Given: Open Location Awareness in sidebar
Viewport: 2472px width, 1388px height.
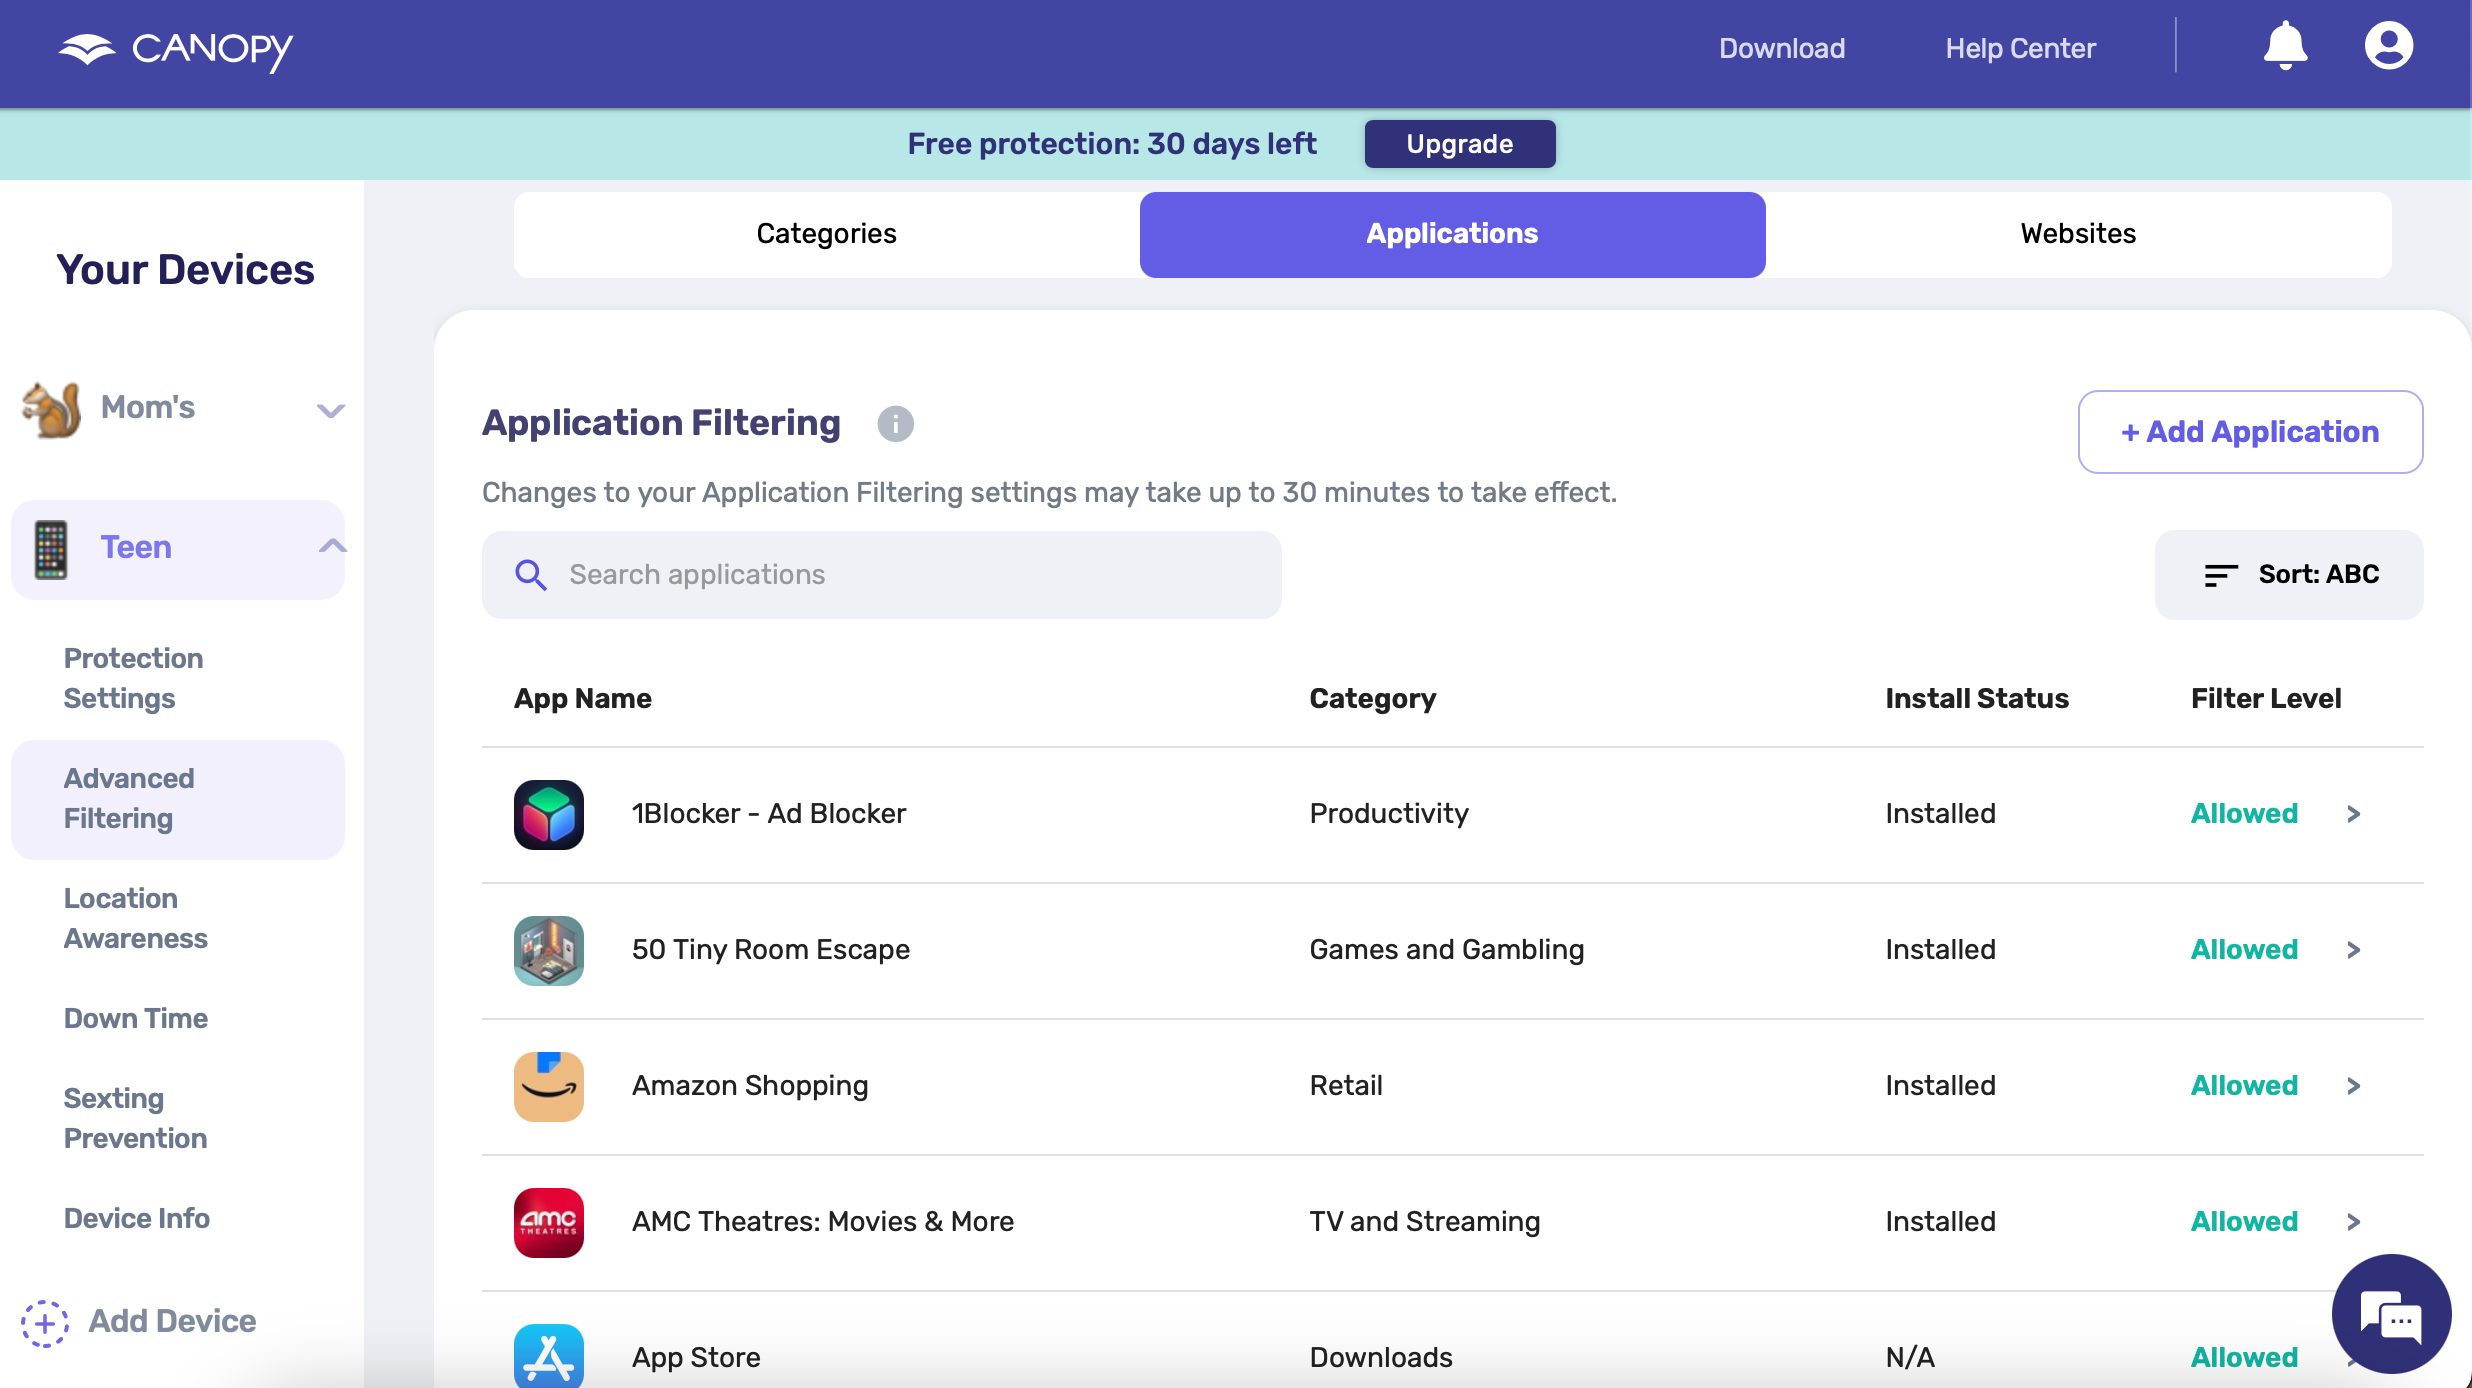Looking at the screenshot, I should [136, 918].
